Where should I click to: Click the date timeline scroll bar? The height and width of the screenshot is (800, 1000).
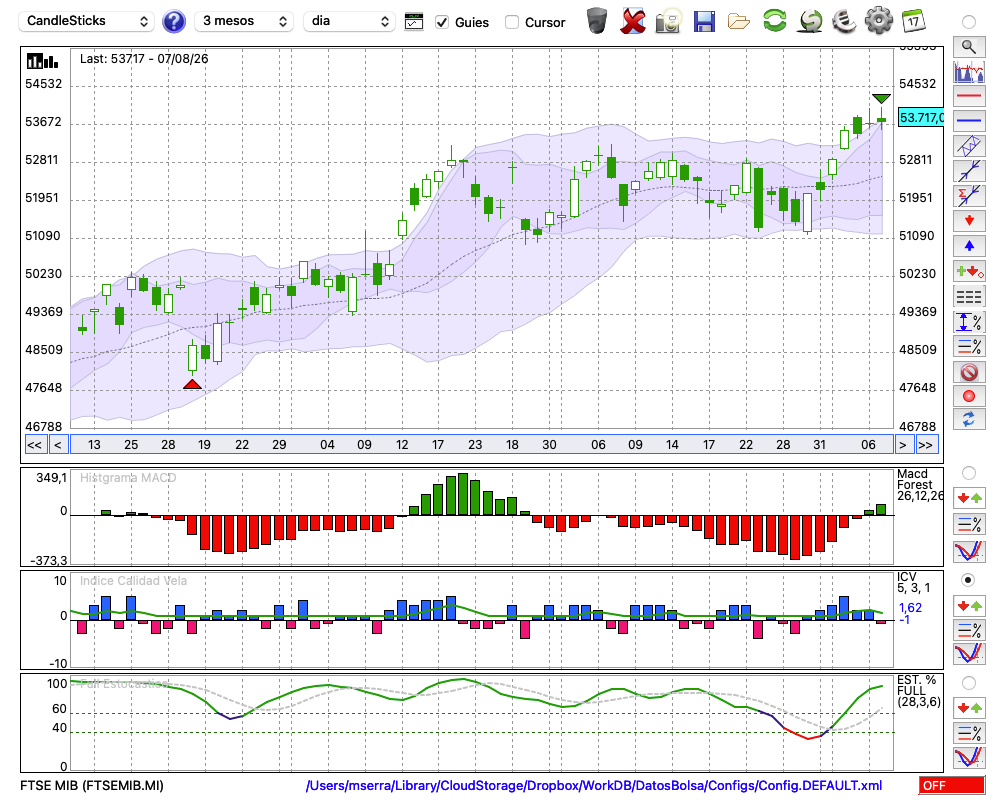click(x=482, y=445)
